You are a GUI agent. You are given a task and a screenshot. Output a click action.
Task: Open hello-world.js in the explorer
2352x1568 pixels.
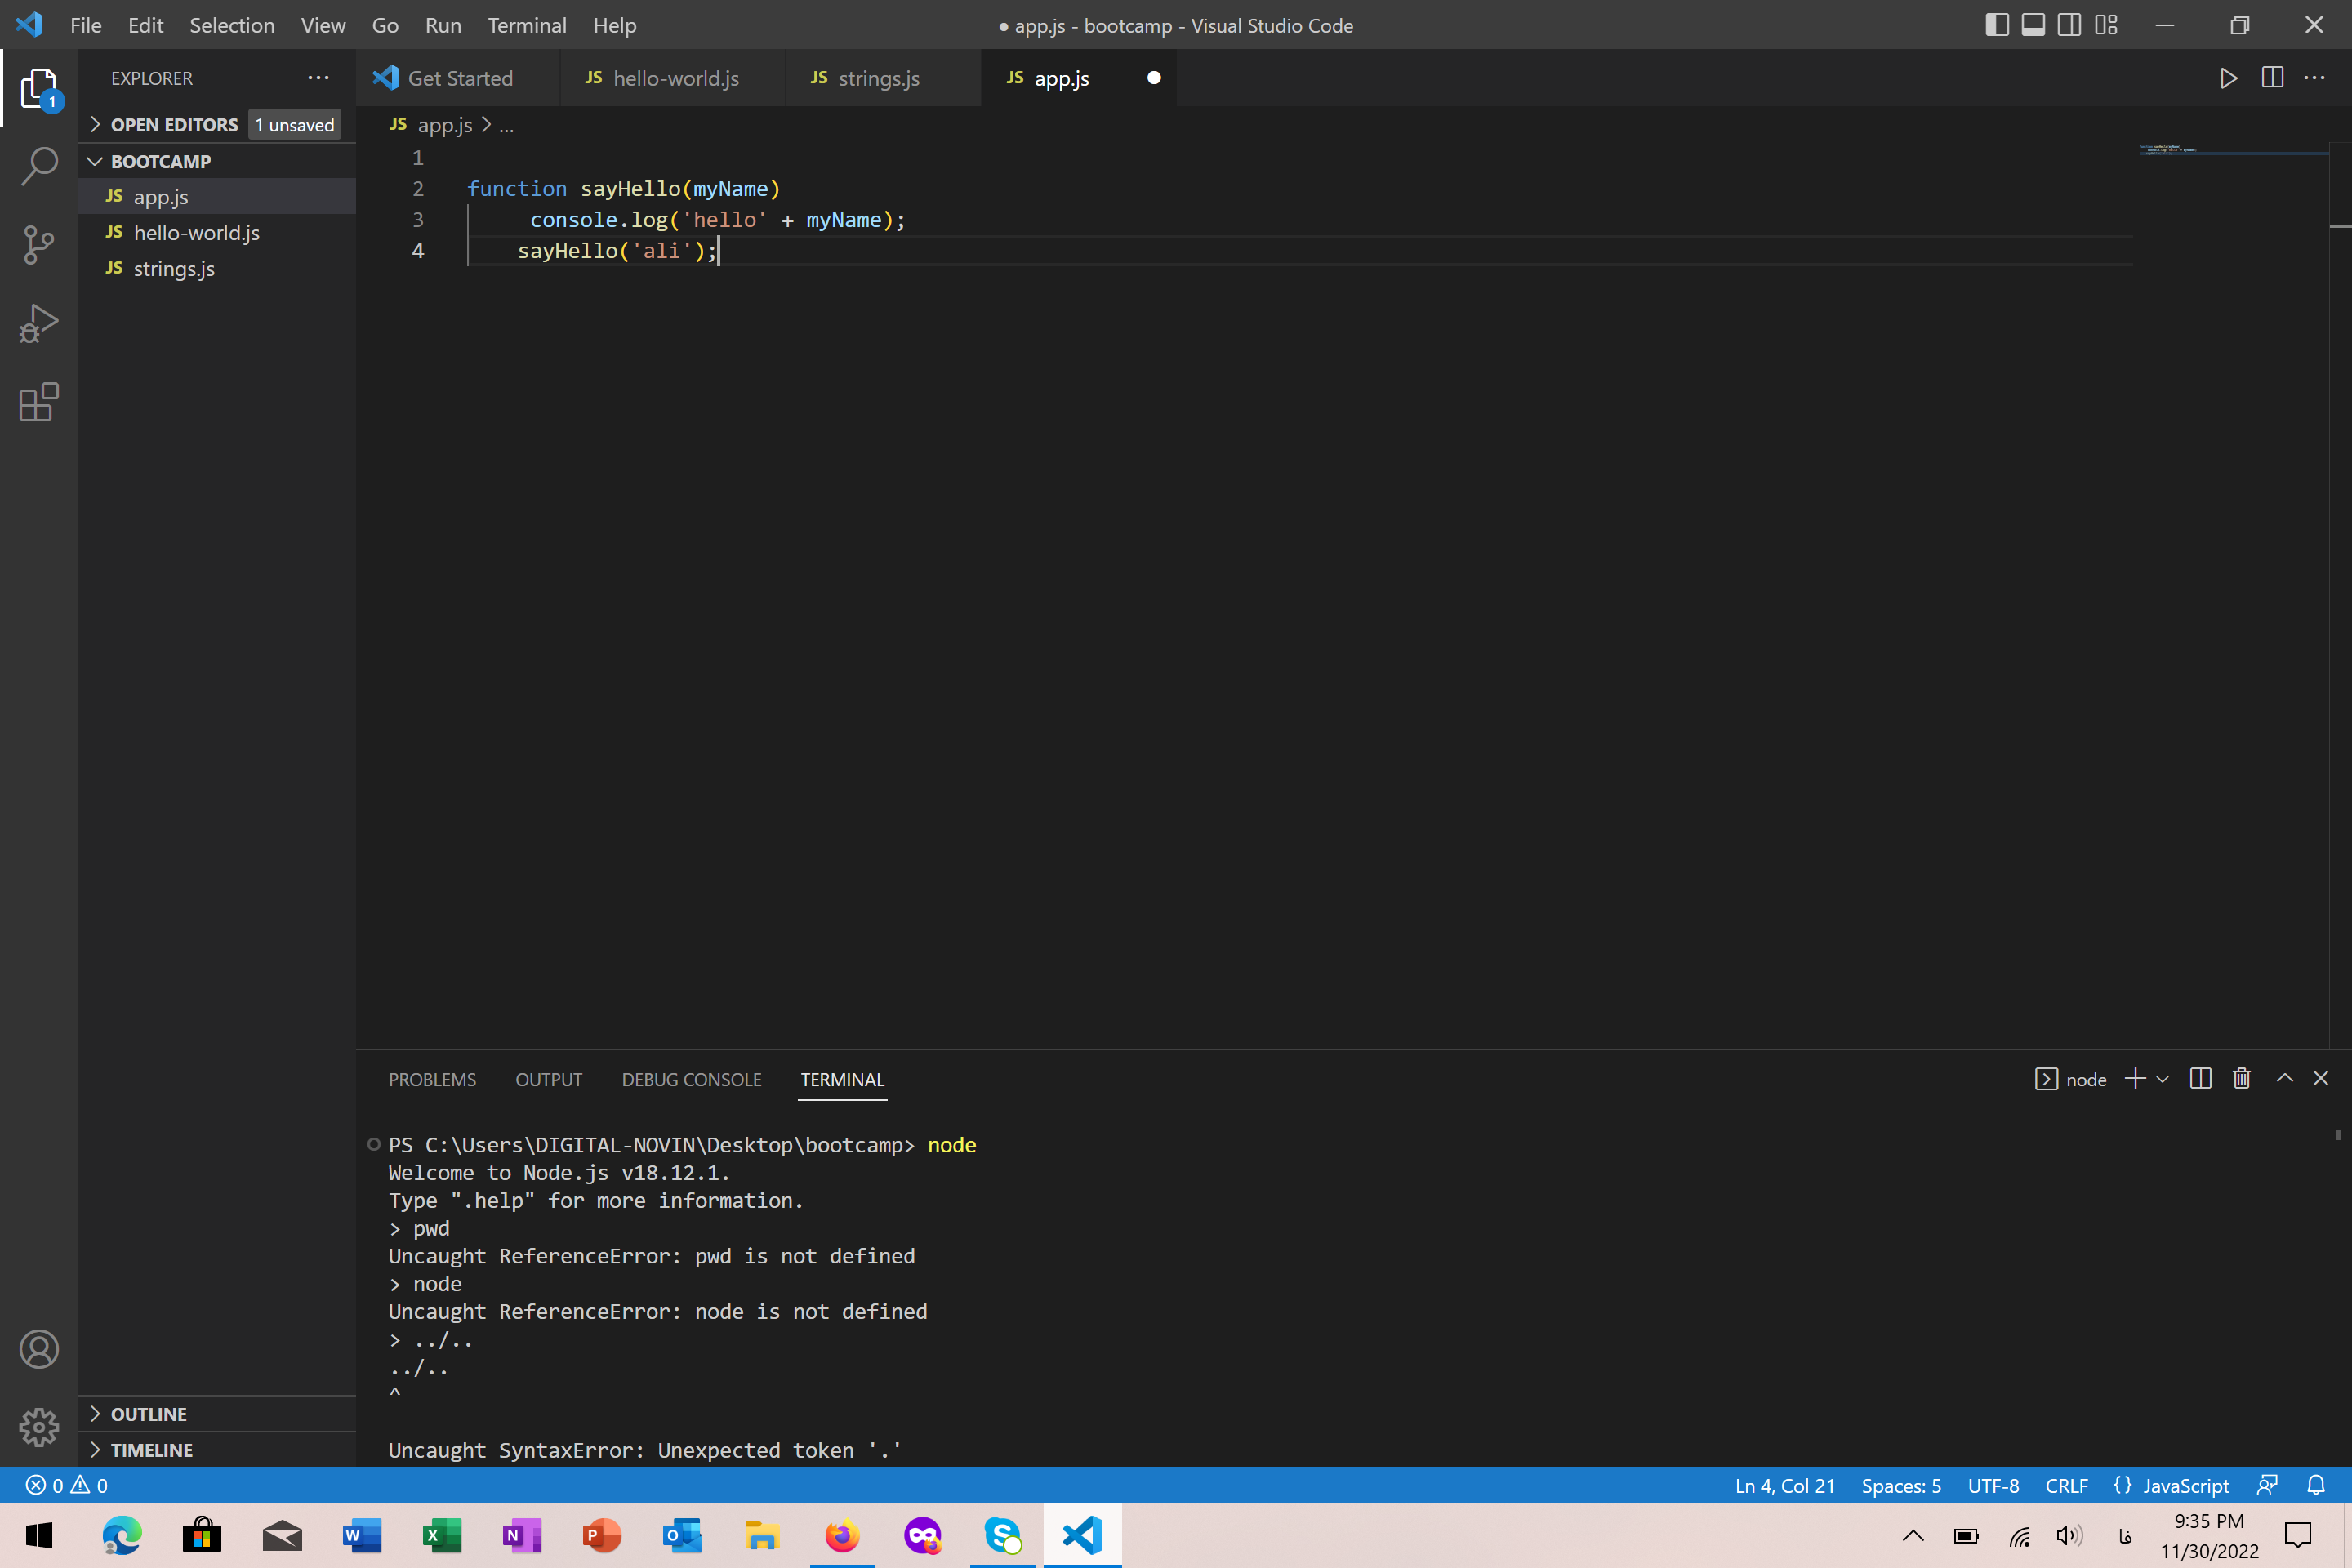pyautogui.click(x=196, y=233)
